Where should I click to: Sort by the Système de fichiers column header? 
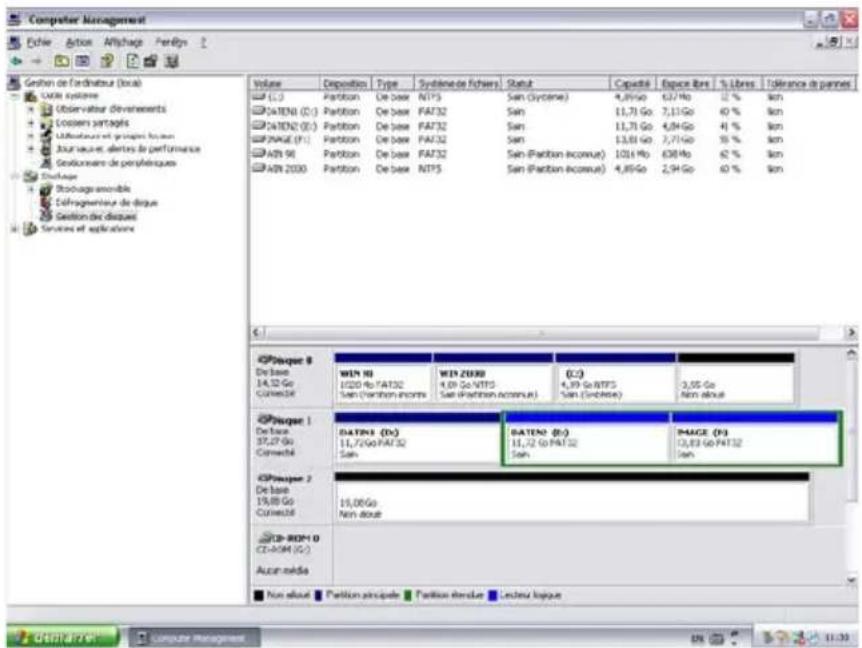click(457, 84)
